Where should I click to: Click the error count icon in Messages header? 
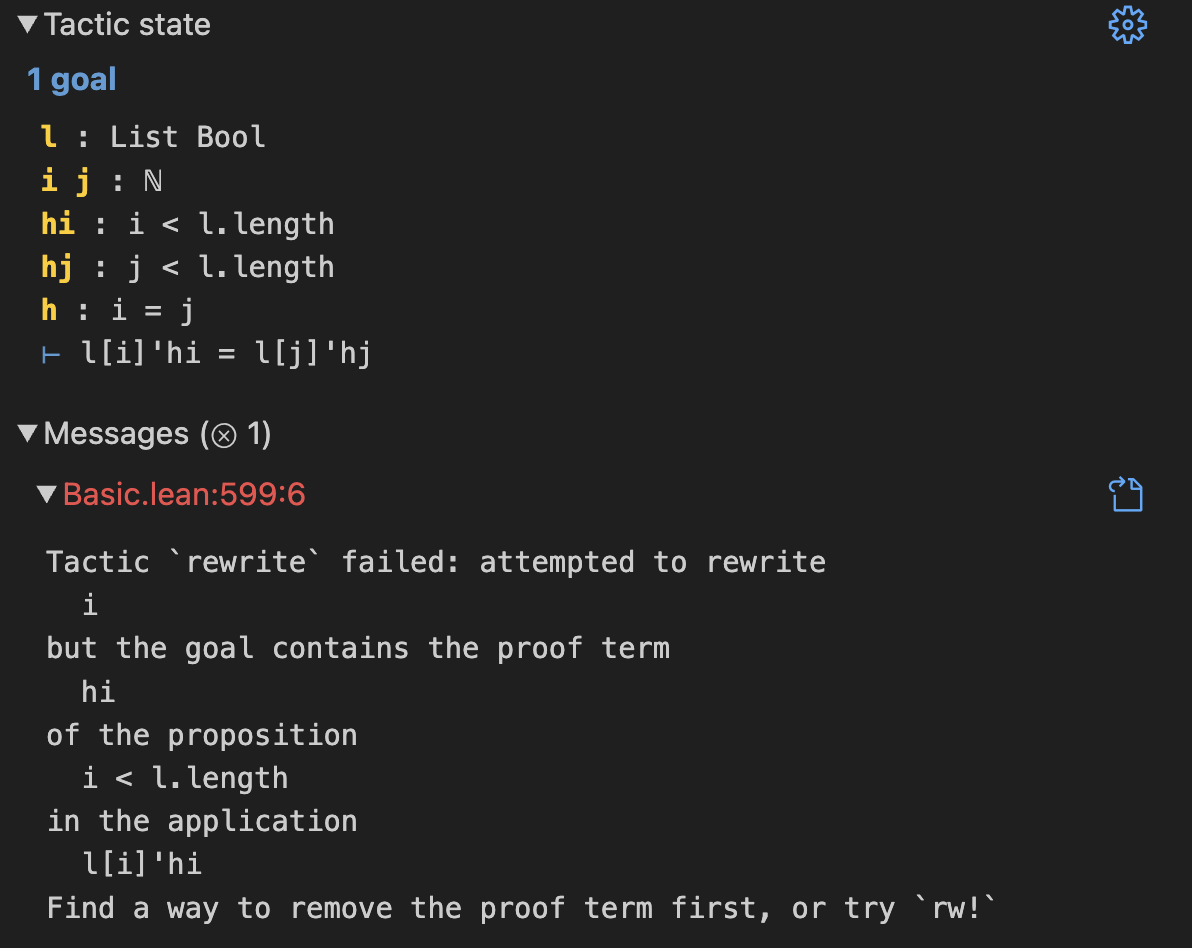coord(225,434)
